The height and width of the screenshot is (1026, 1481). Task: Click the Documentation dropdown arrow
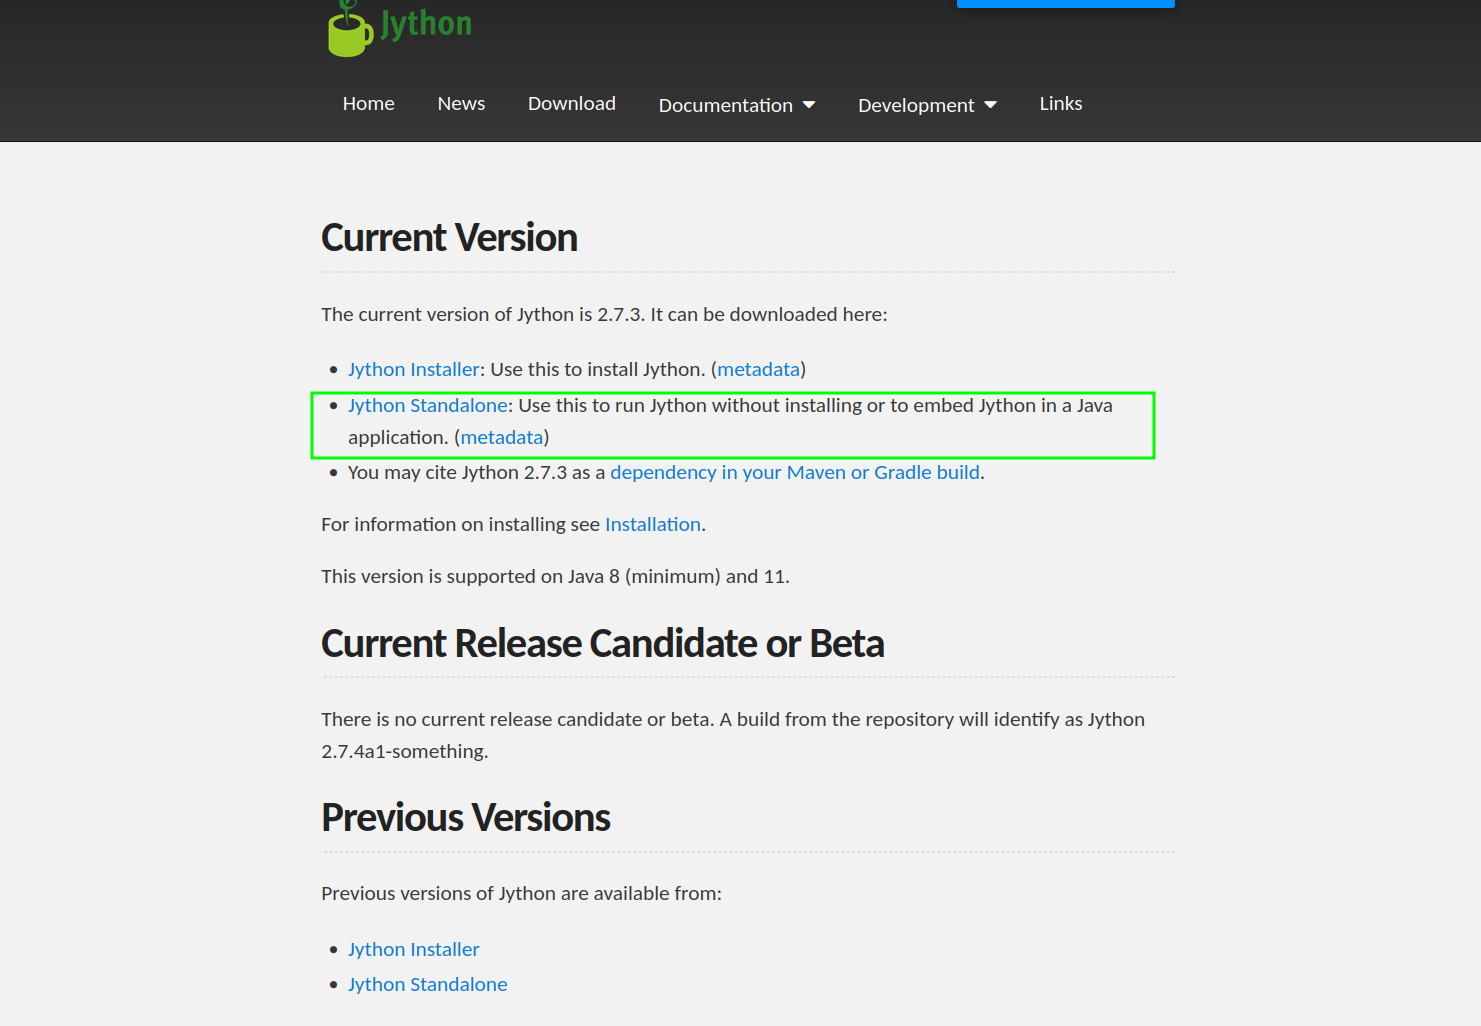[x=809, y=105]
